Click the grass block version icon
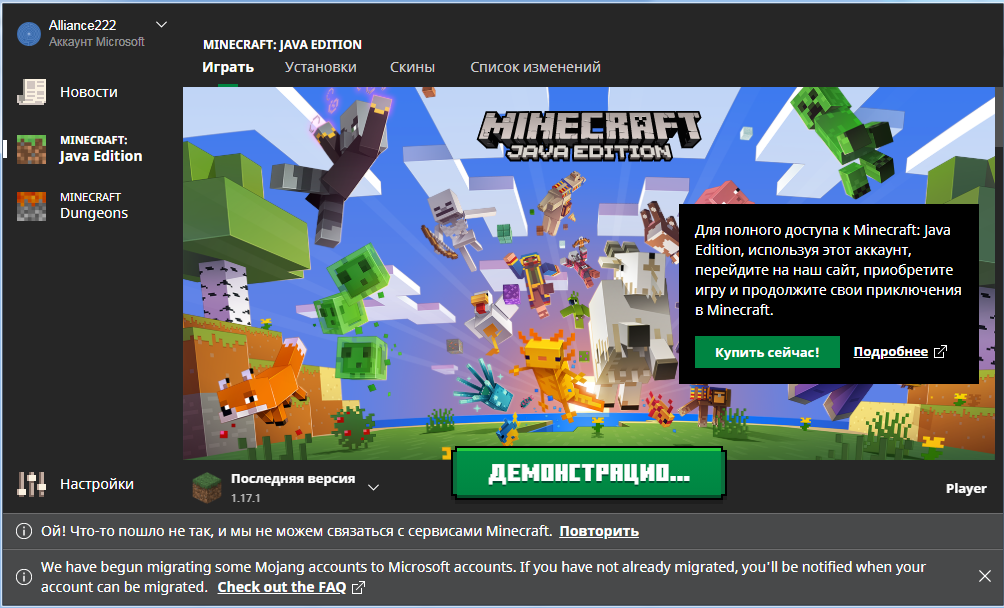Image resolution: width=1004 pixels, height=608 pixels. (207, 488)
